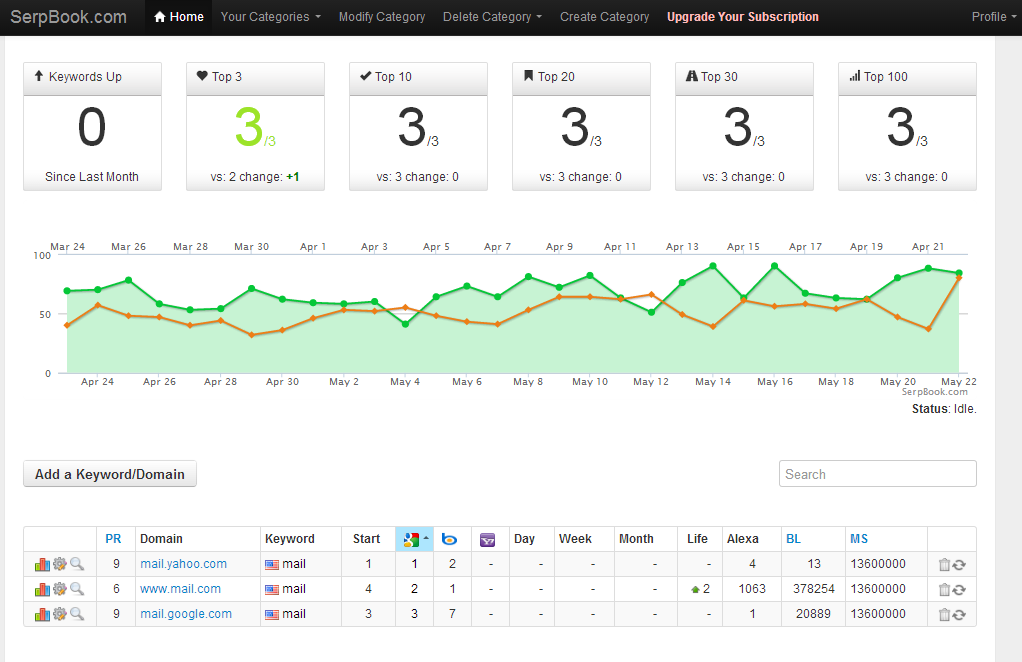Click Add a Keyword/Domain button
1022x662 pixels.
coord(110,474)
